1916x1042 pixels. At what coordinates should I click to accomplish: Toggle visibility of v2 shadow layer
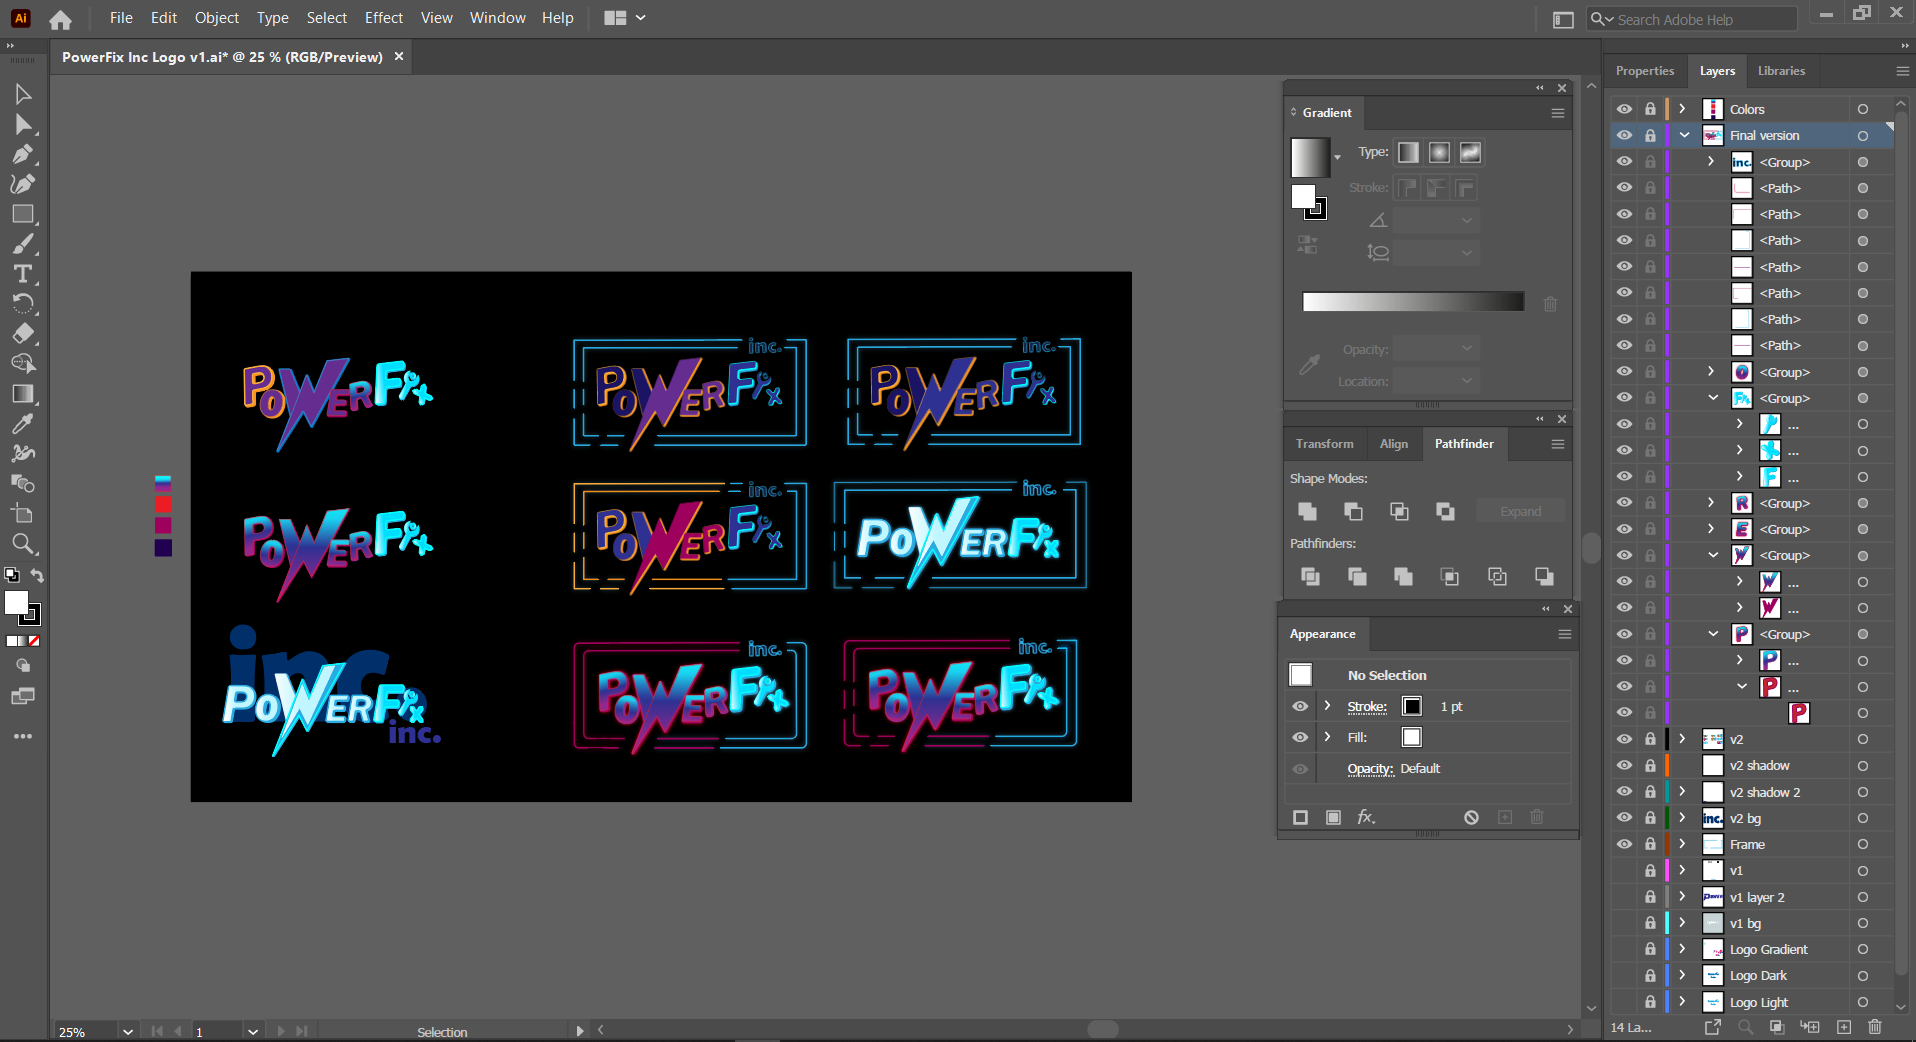tap(1624, 765)
